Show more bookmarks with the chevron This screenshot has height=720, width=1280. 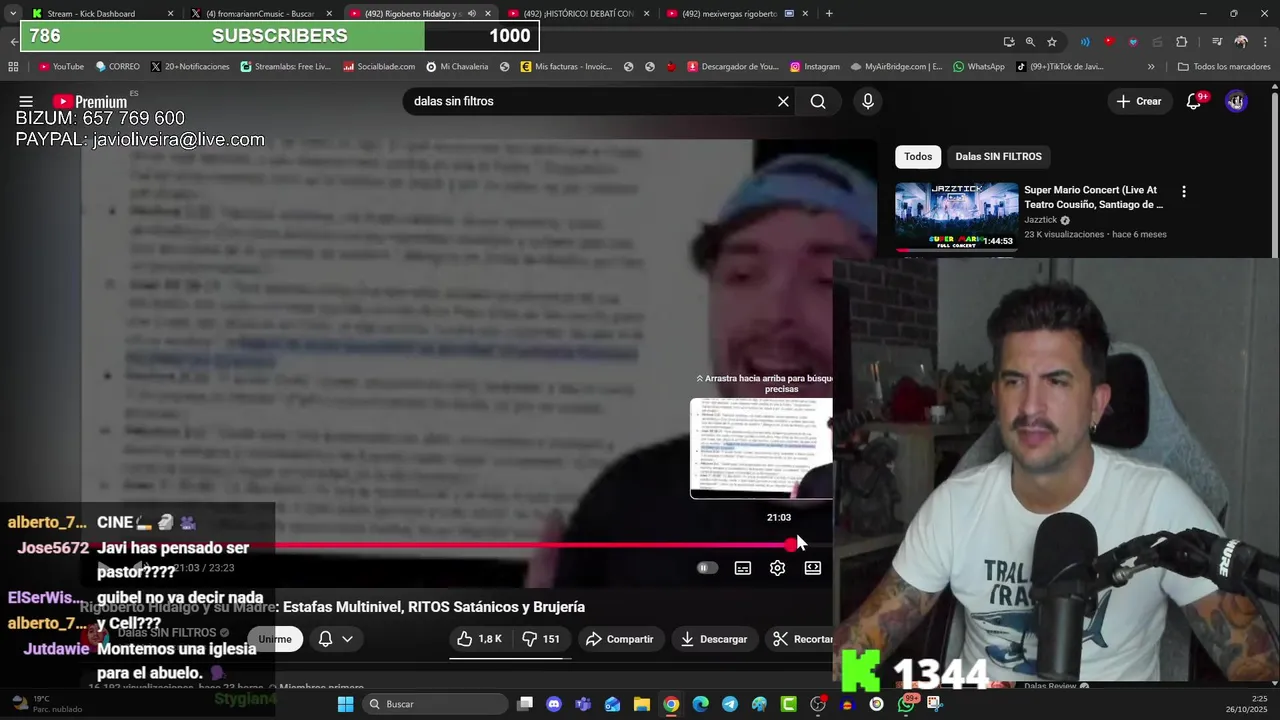point(1151,67)
